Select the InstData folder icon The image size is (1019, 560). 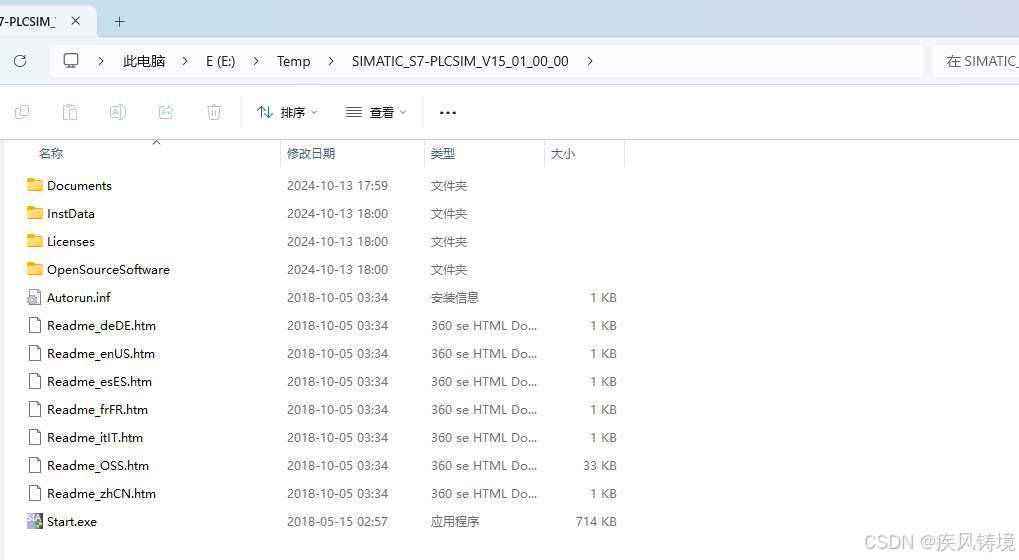tap(35, 213)
